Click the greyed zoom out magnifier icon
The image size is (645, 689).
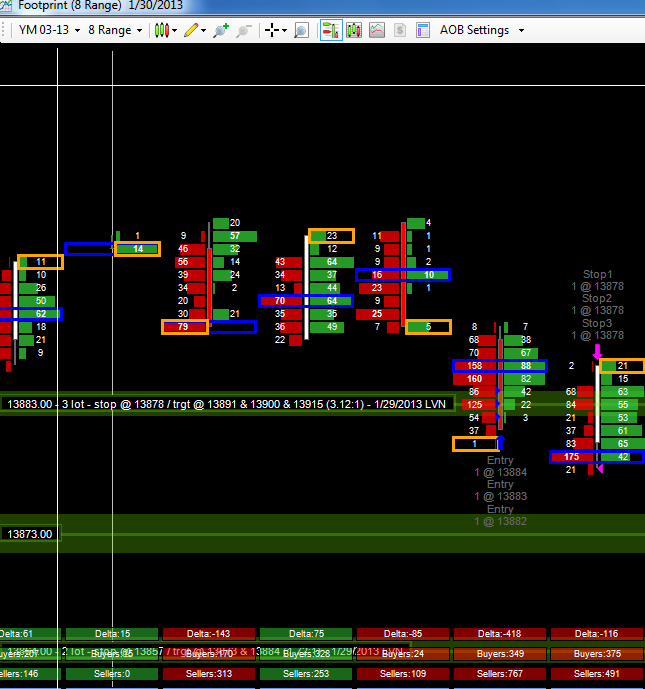tap(243, 30)
